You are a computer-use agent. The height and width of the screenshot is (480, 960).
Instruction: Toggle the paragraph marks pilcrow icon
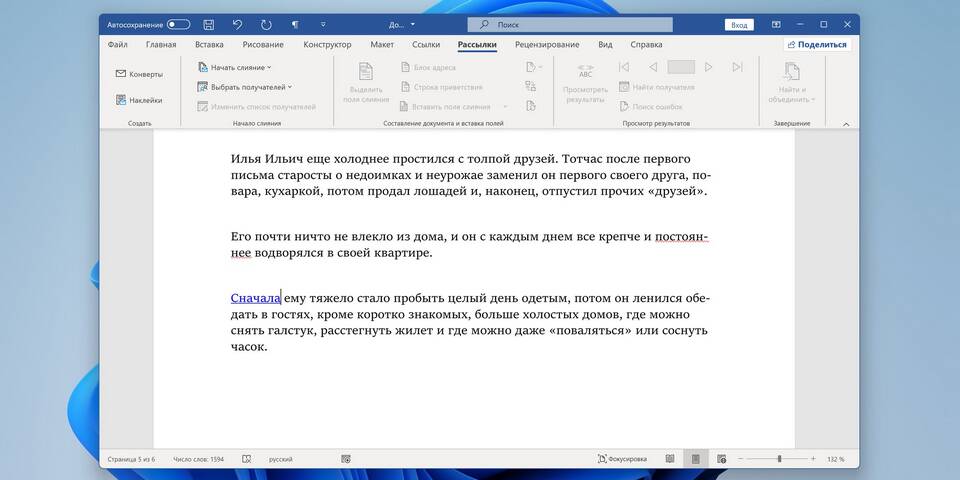coord(295,25)
